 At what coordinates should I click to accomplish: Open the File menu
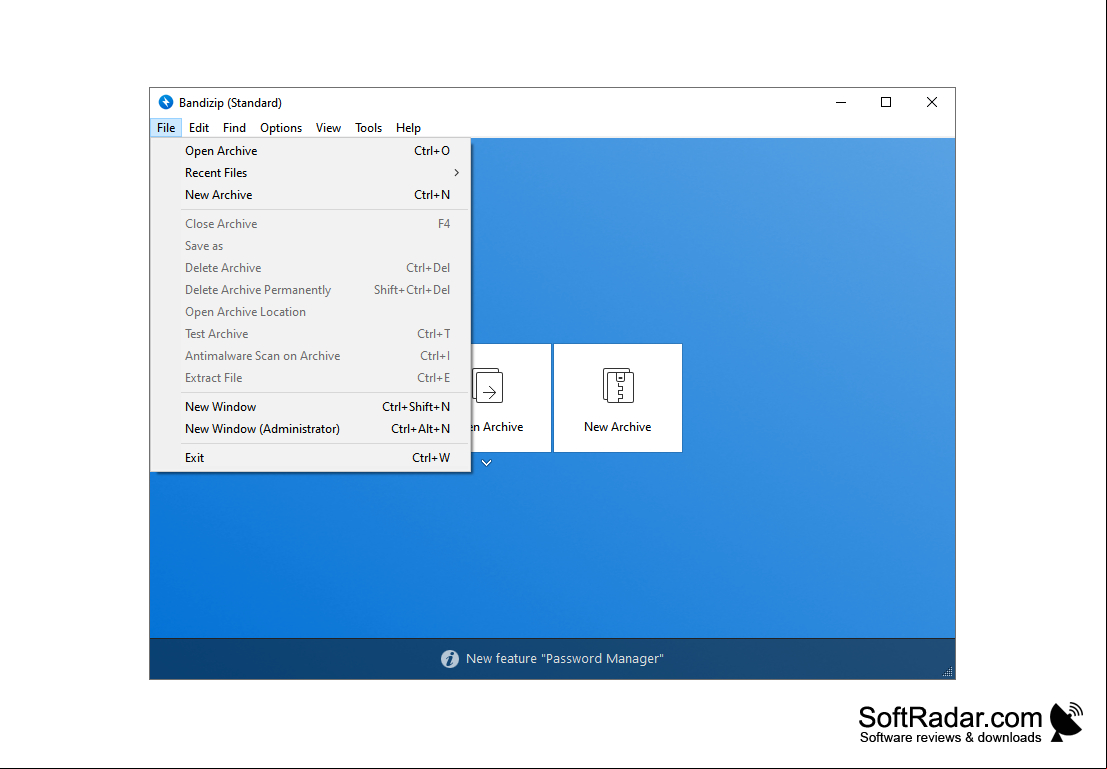166,128
